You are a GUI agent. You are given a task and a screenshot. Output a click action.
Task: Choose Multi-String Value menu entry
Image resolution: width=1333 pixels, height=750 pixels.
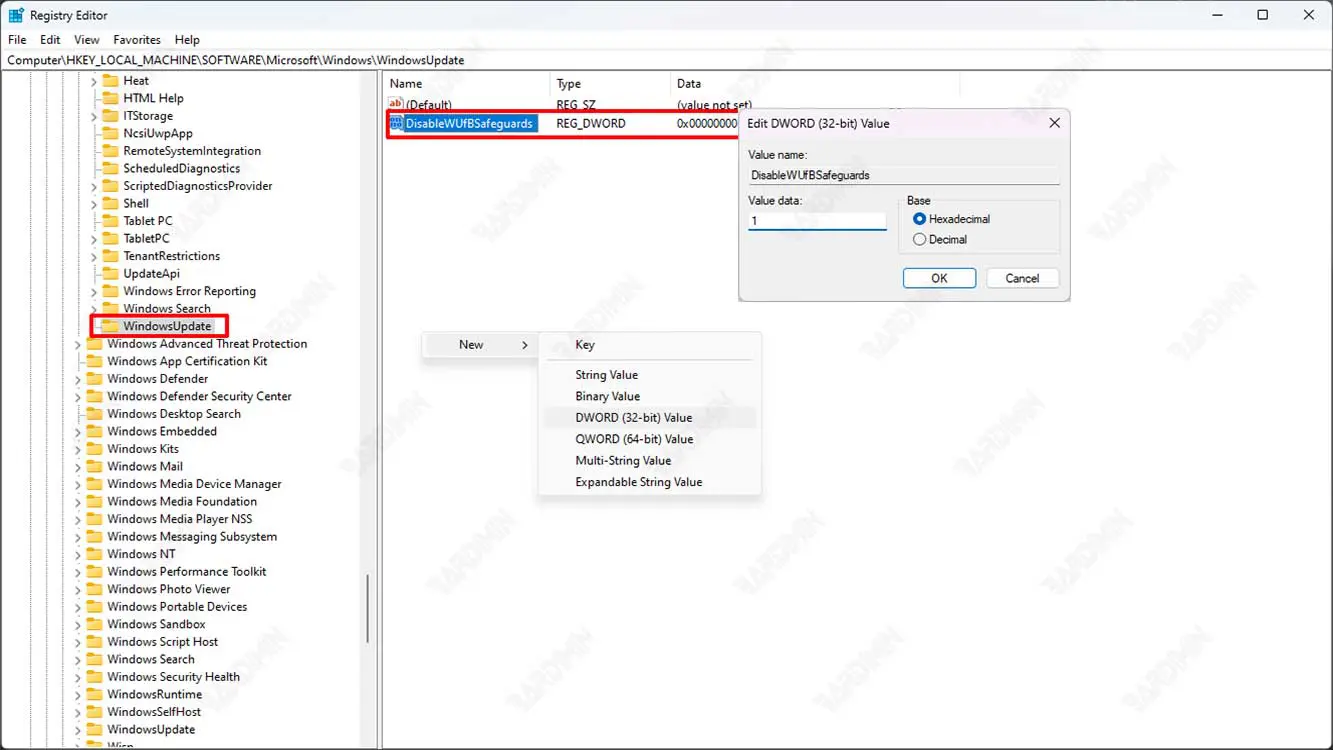pos(649,461)
